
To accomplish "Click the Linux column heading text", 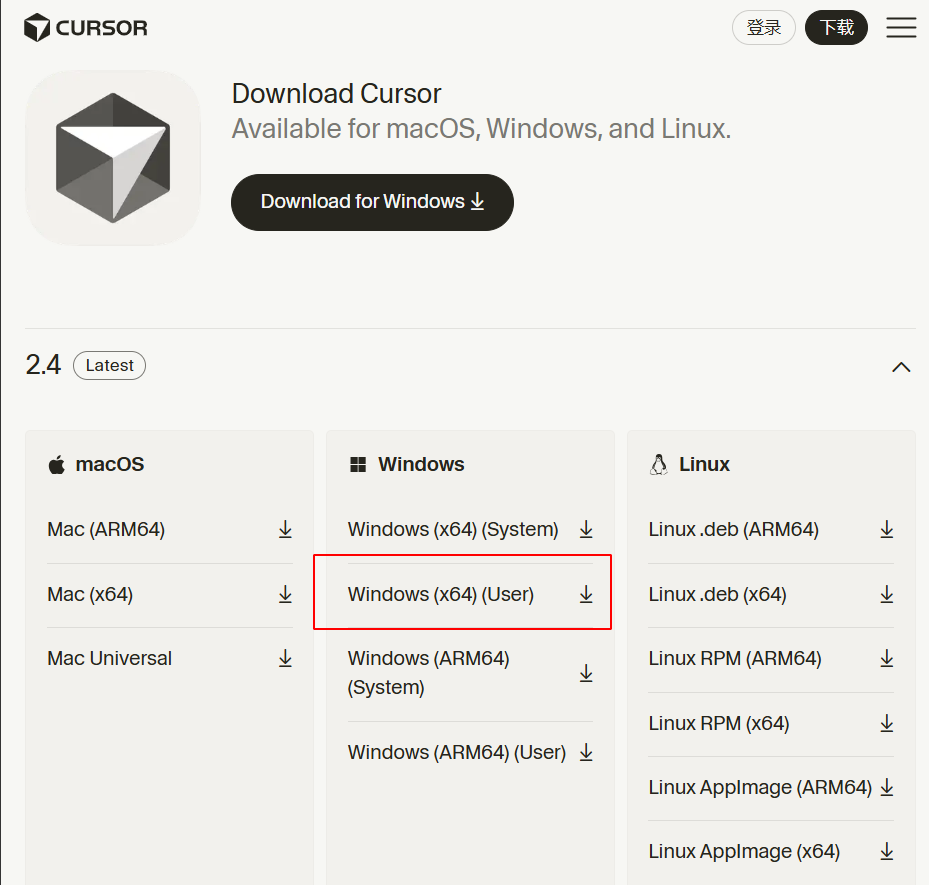I will tap(704, 464).
